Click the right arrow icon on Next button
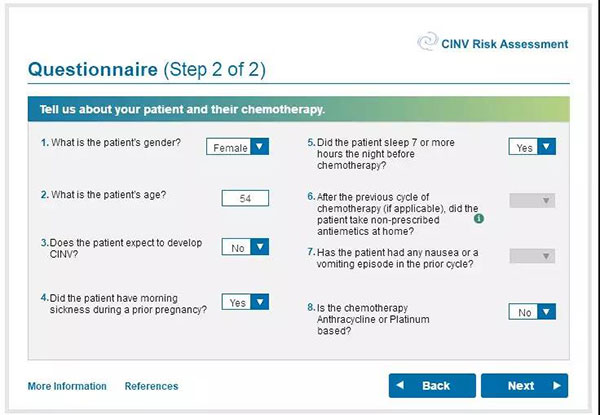The height and width of the screenshot is (415, 600). click(x=557, y=386)
